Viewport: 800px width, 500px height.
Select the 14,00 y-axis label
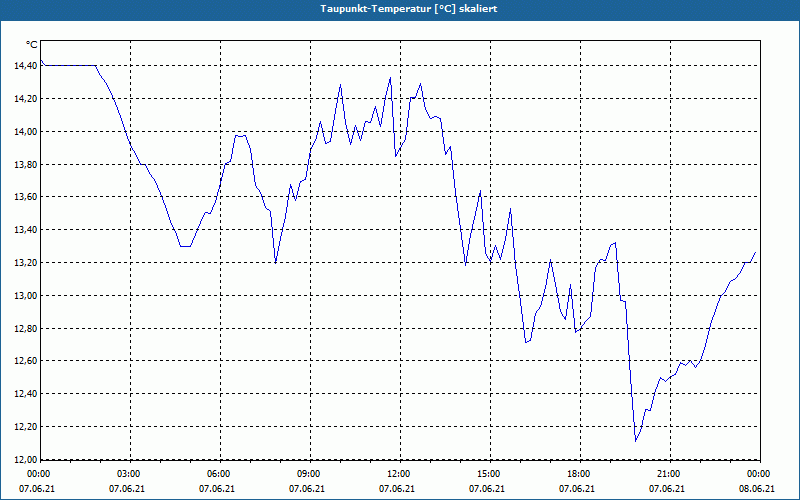[x=26, y=132]
